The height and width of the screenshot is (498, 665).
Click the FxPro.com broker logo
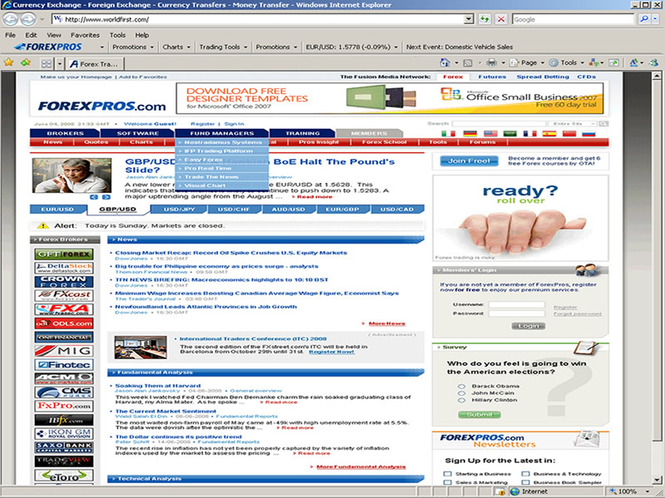point(64,406)
